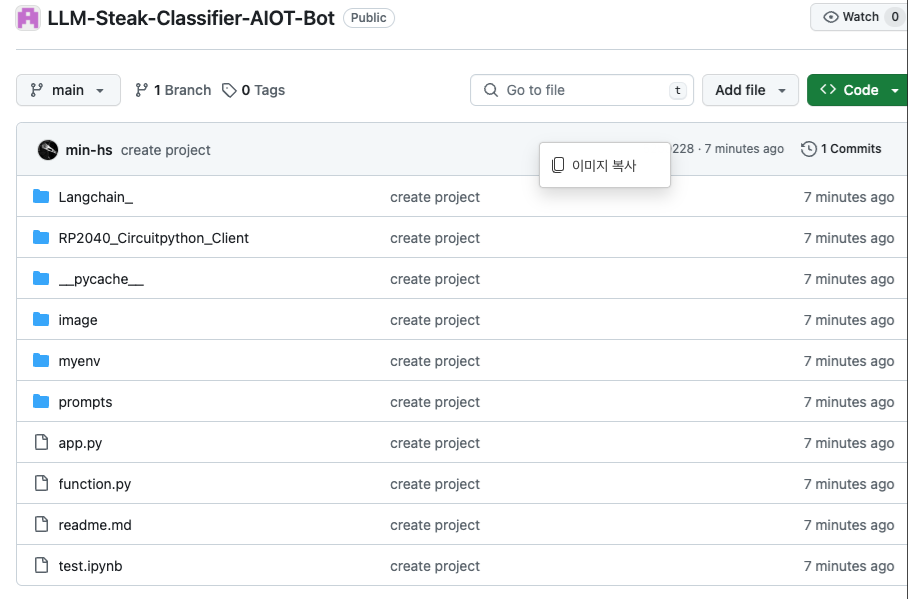Screen dimensions: 908x599
Task: Click the commits history clock icon
Action: pos(808,149)
